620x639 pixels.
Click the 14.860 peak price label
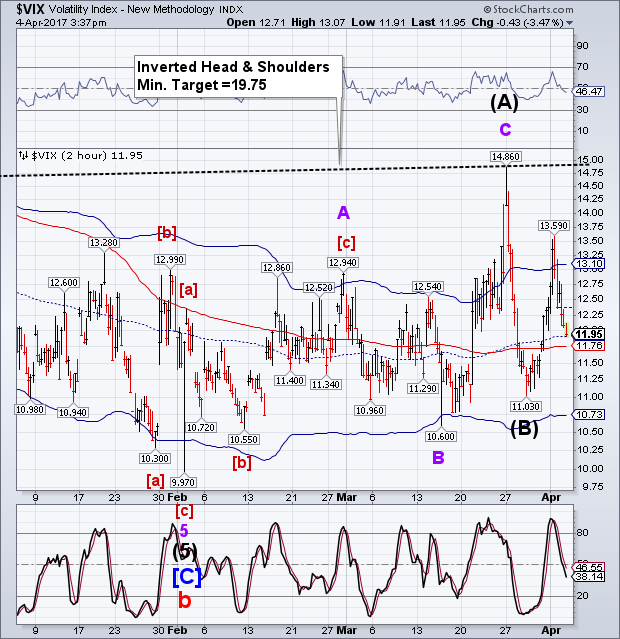click(x=507, y=156)
